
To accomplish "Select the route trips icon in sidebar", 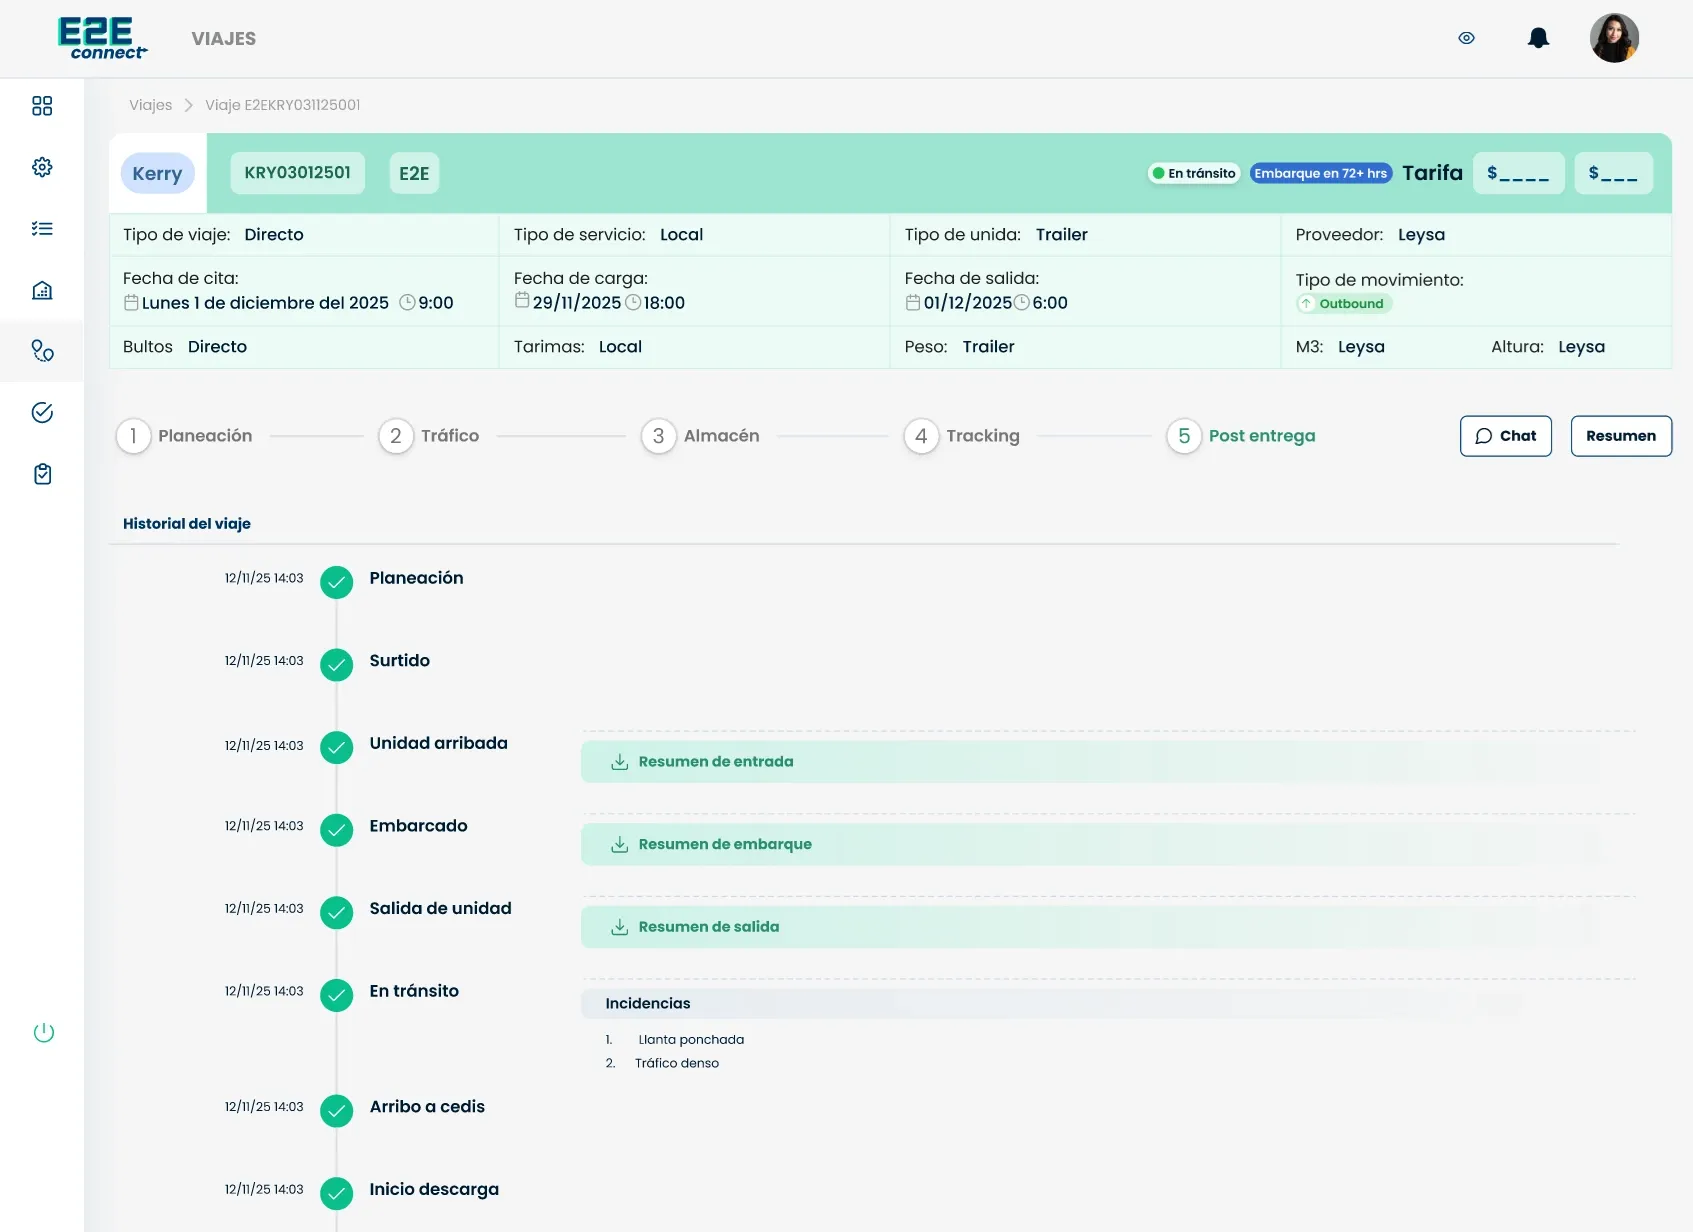I will (x=42, y=351).
